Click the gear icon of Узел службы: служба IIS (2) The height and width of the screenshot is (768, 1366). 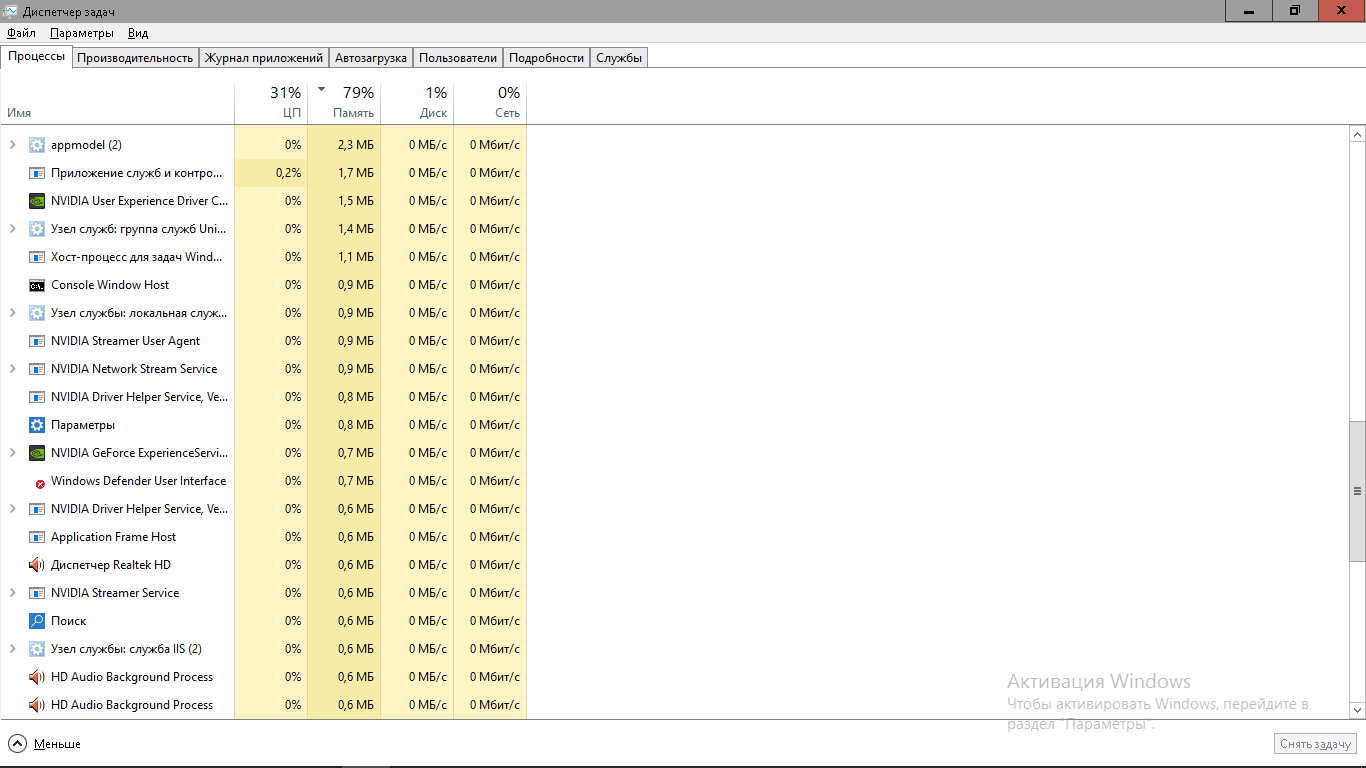pyautogui.click(x=37, y=649)
